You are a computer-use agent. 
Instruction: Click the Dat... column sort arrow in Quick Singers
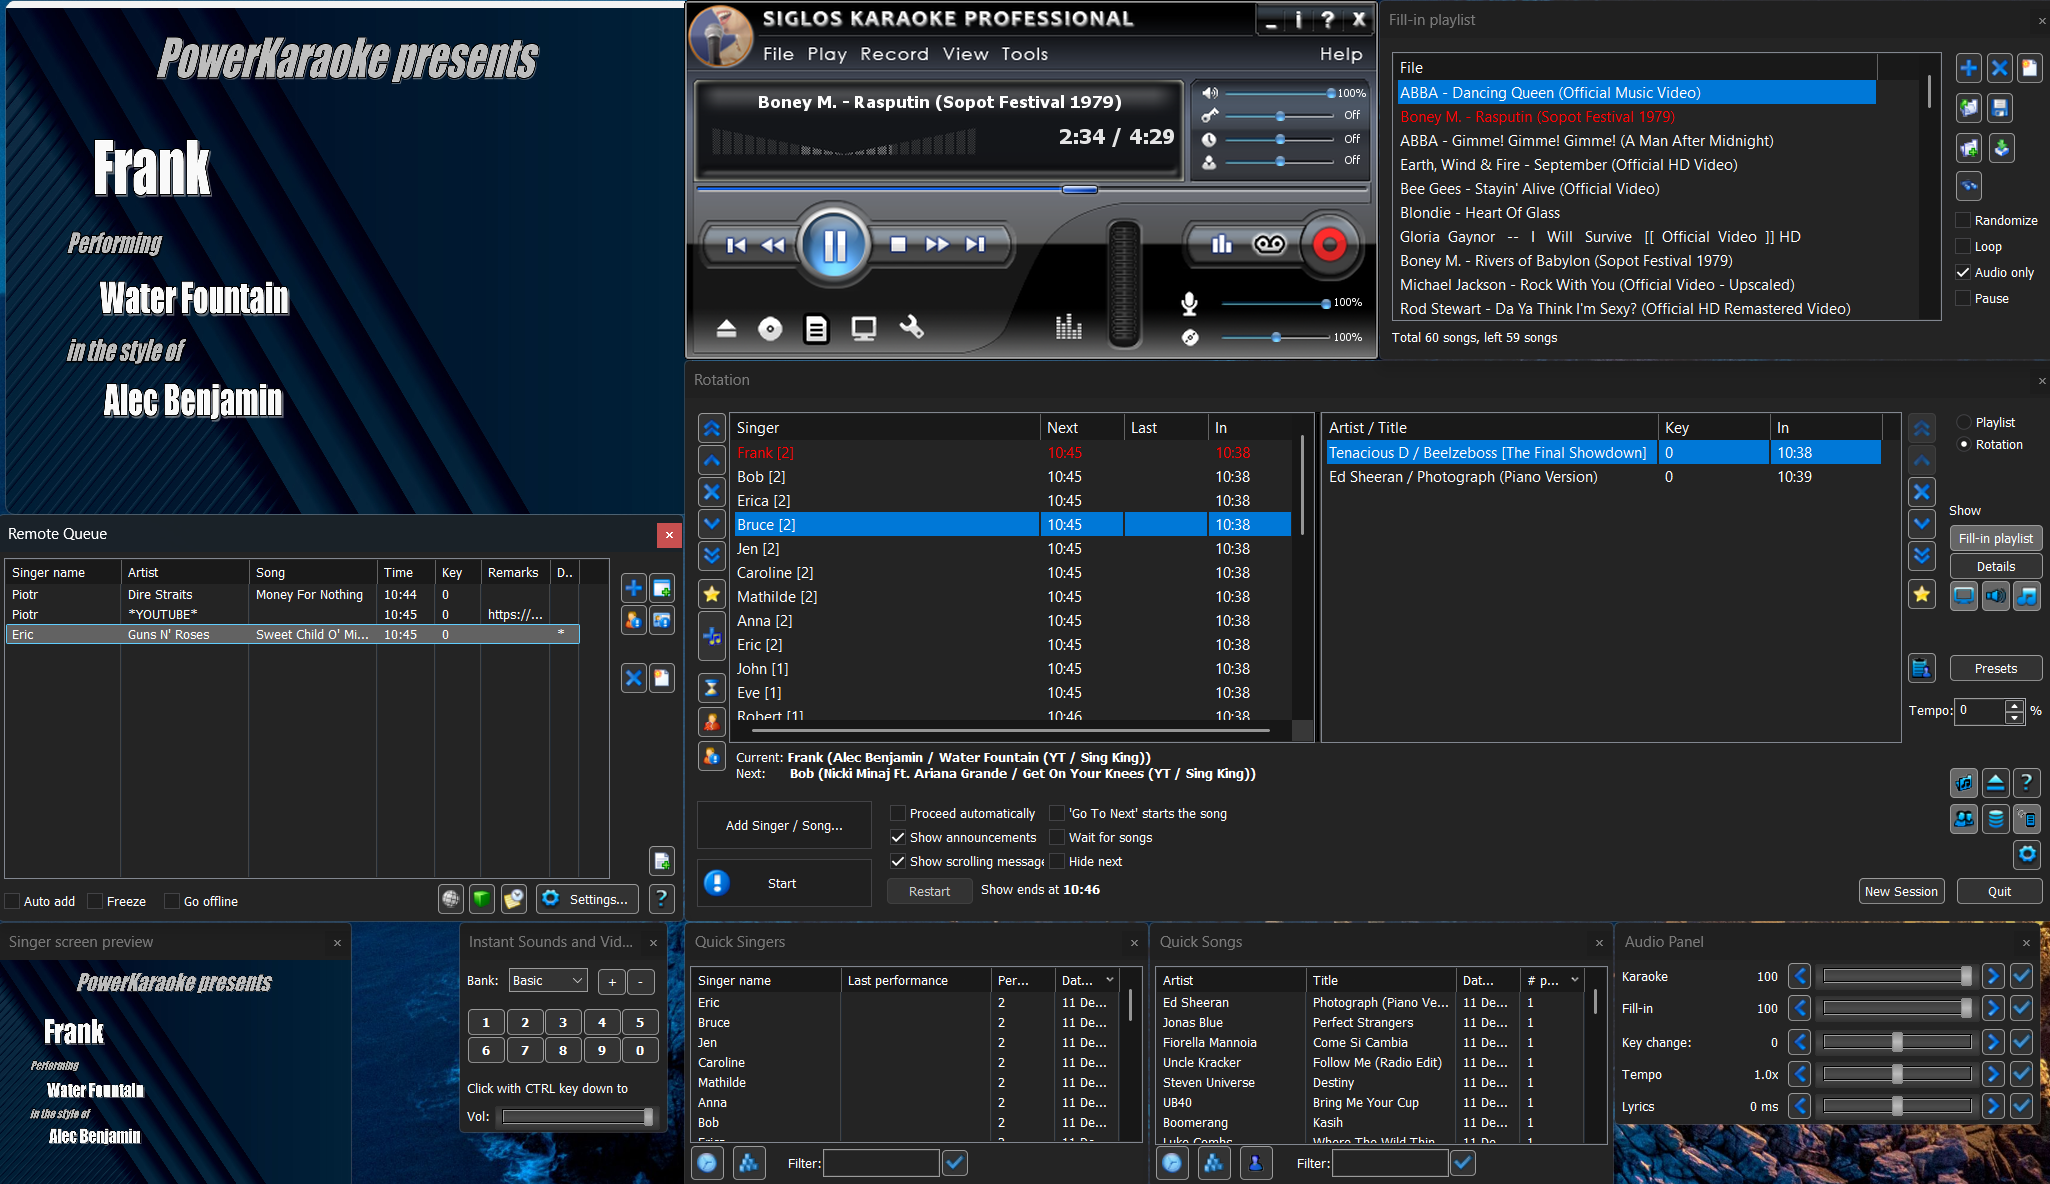point(1109,980)
